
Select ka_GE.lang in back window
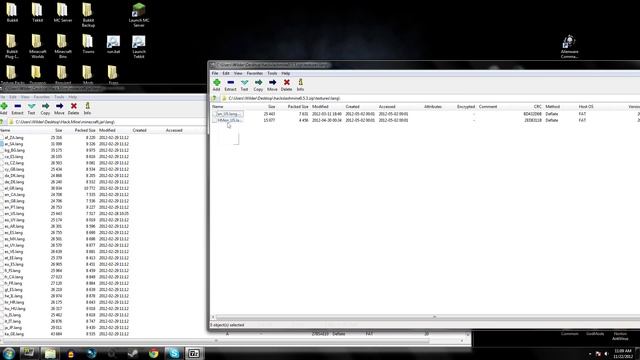tap(14, 334)
